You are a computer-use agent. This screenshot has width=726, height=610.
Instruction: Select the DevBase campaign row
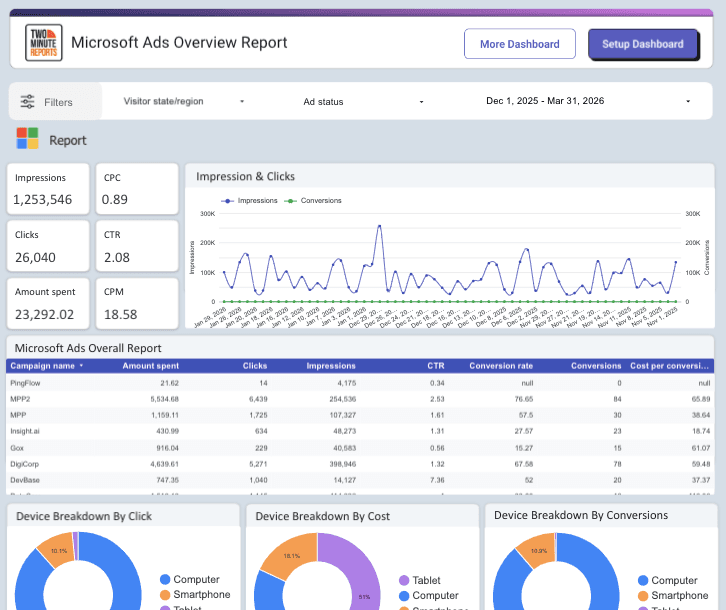(x=360, y=480)
